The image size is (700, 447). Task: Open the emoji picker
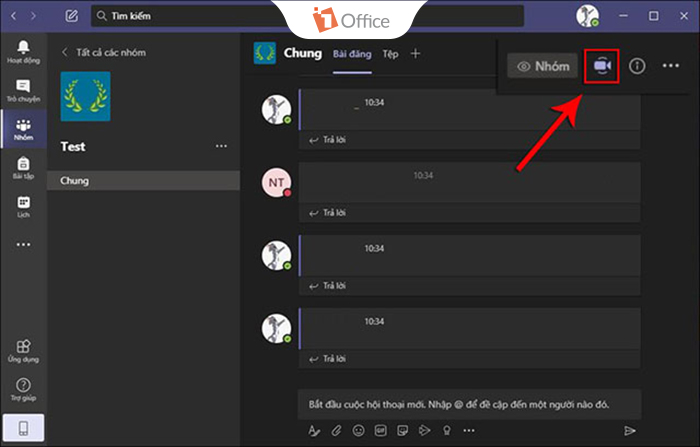tap(358, 430)
